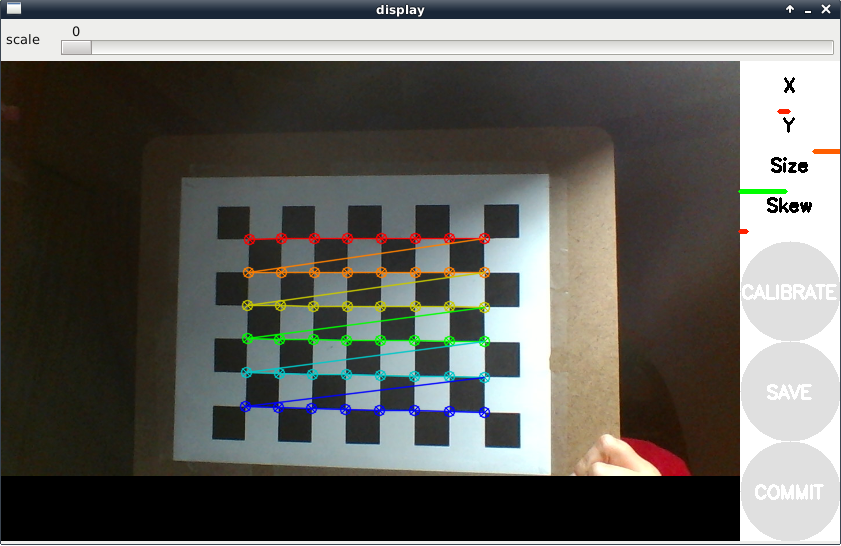
Task: Click the CALIBRATE round button
Action: click(789, 292)
